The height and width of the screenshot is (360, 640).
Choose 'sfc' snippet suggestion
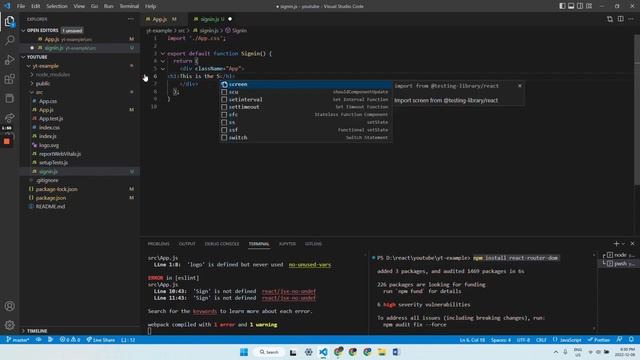(305, 115)
